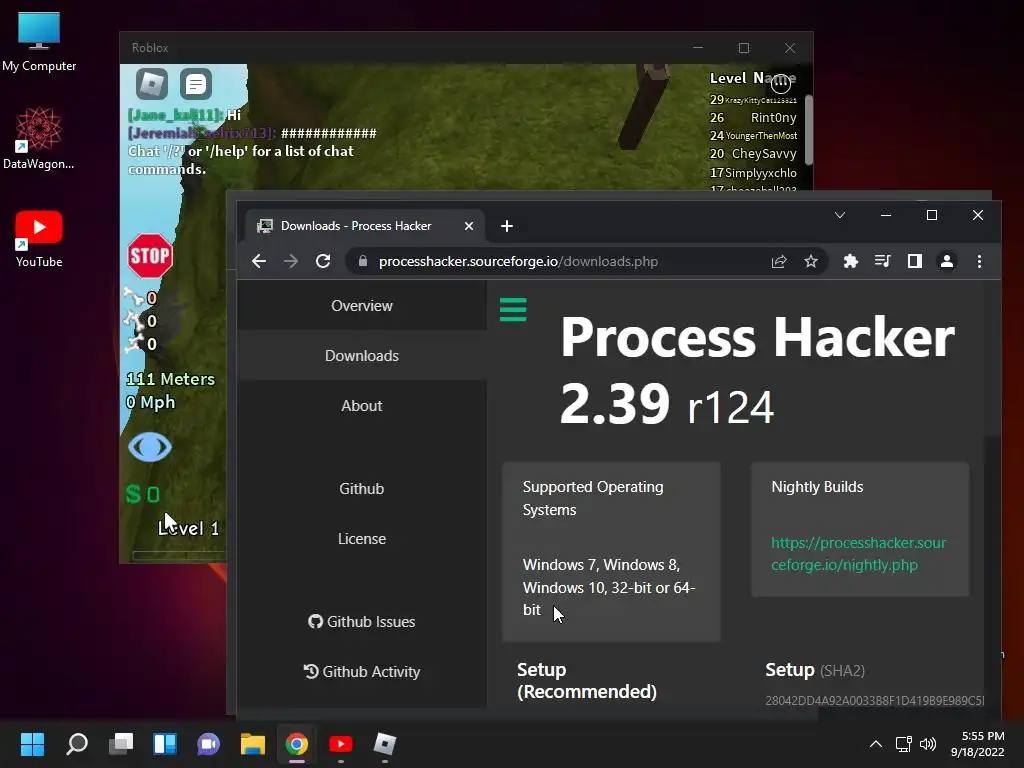Open the DataWagon desktop shortcut

pyautogui.click(x=39, y=139)
